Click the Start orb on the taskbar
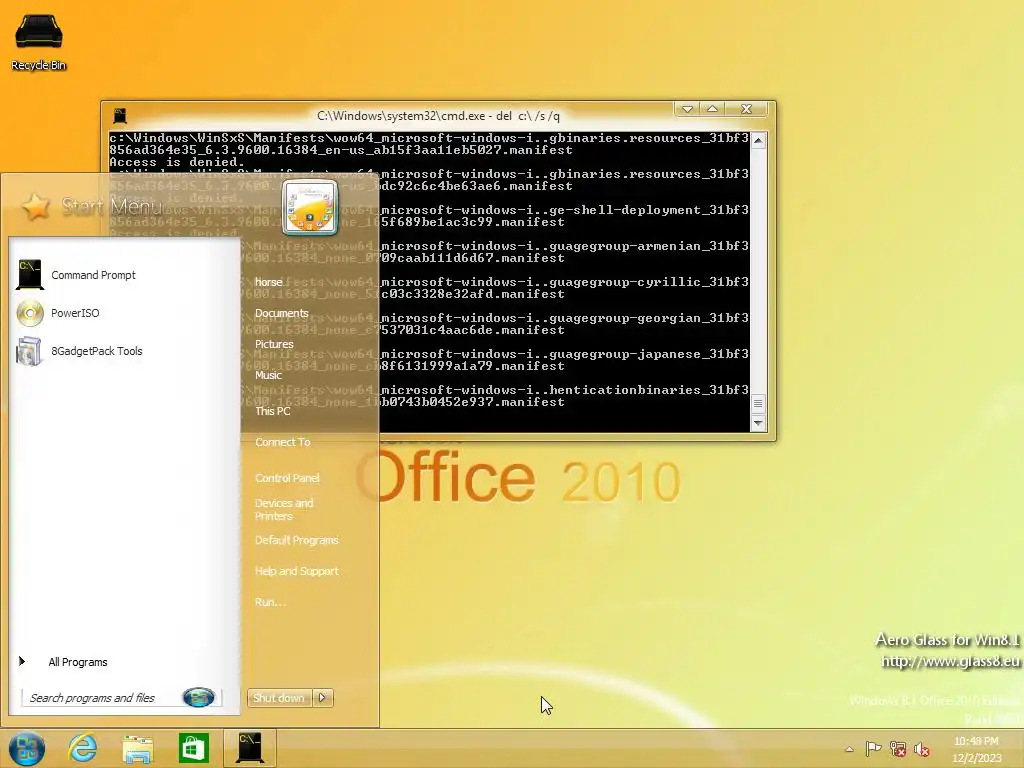This screenshot has height=768, width=1024. pyautogui.click(x=27, y=748)
